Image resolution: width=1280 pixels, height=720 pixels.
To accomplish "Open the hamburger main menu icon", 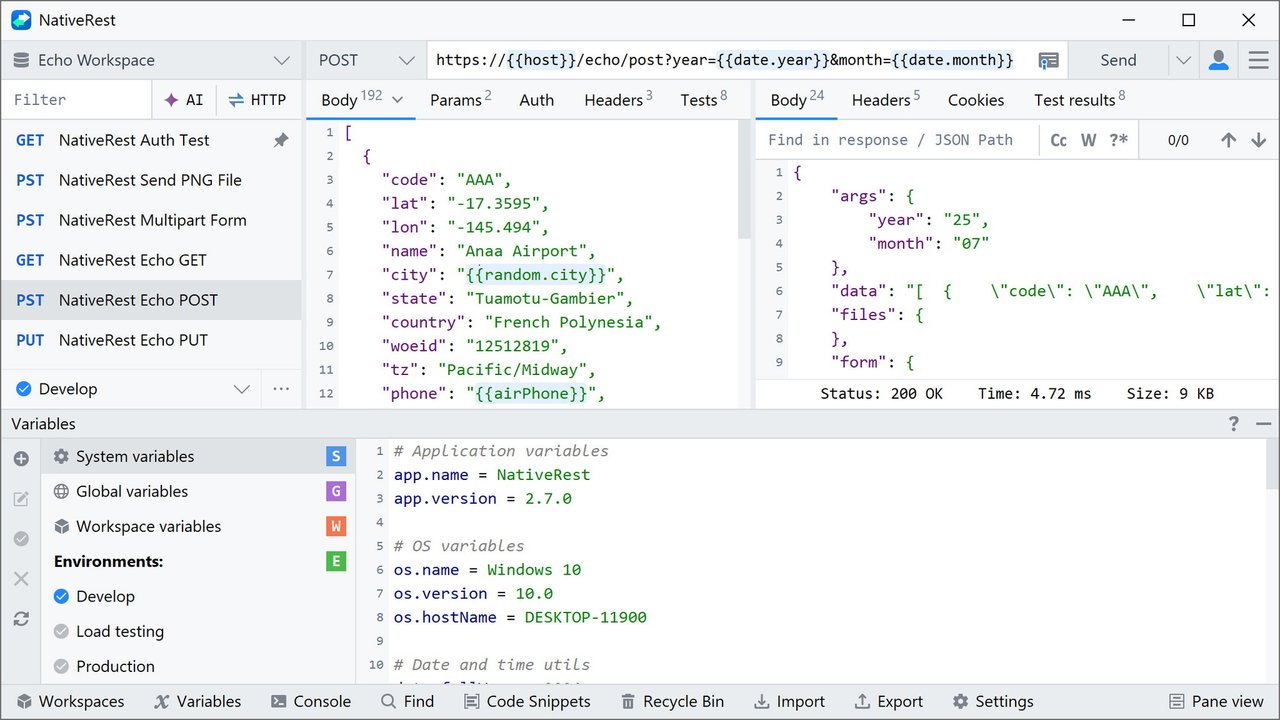I will (1258, 60).
